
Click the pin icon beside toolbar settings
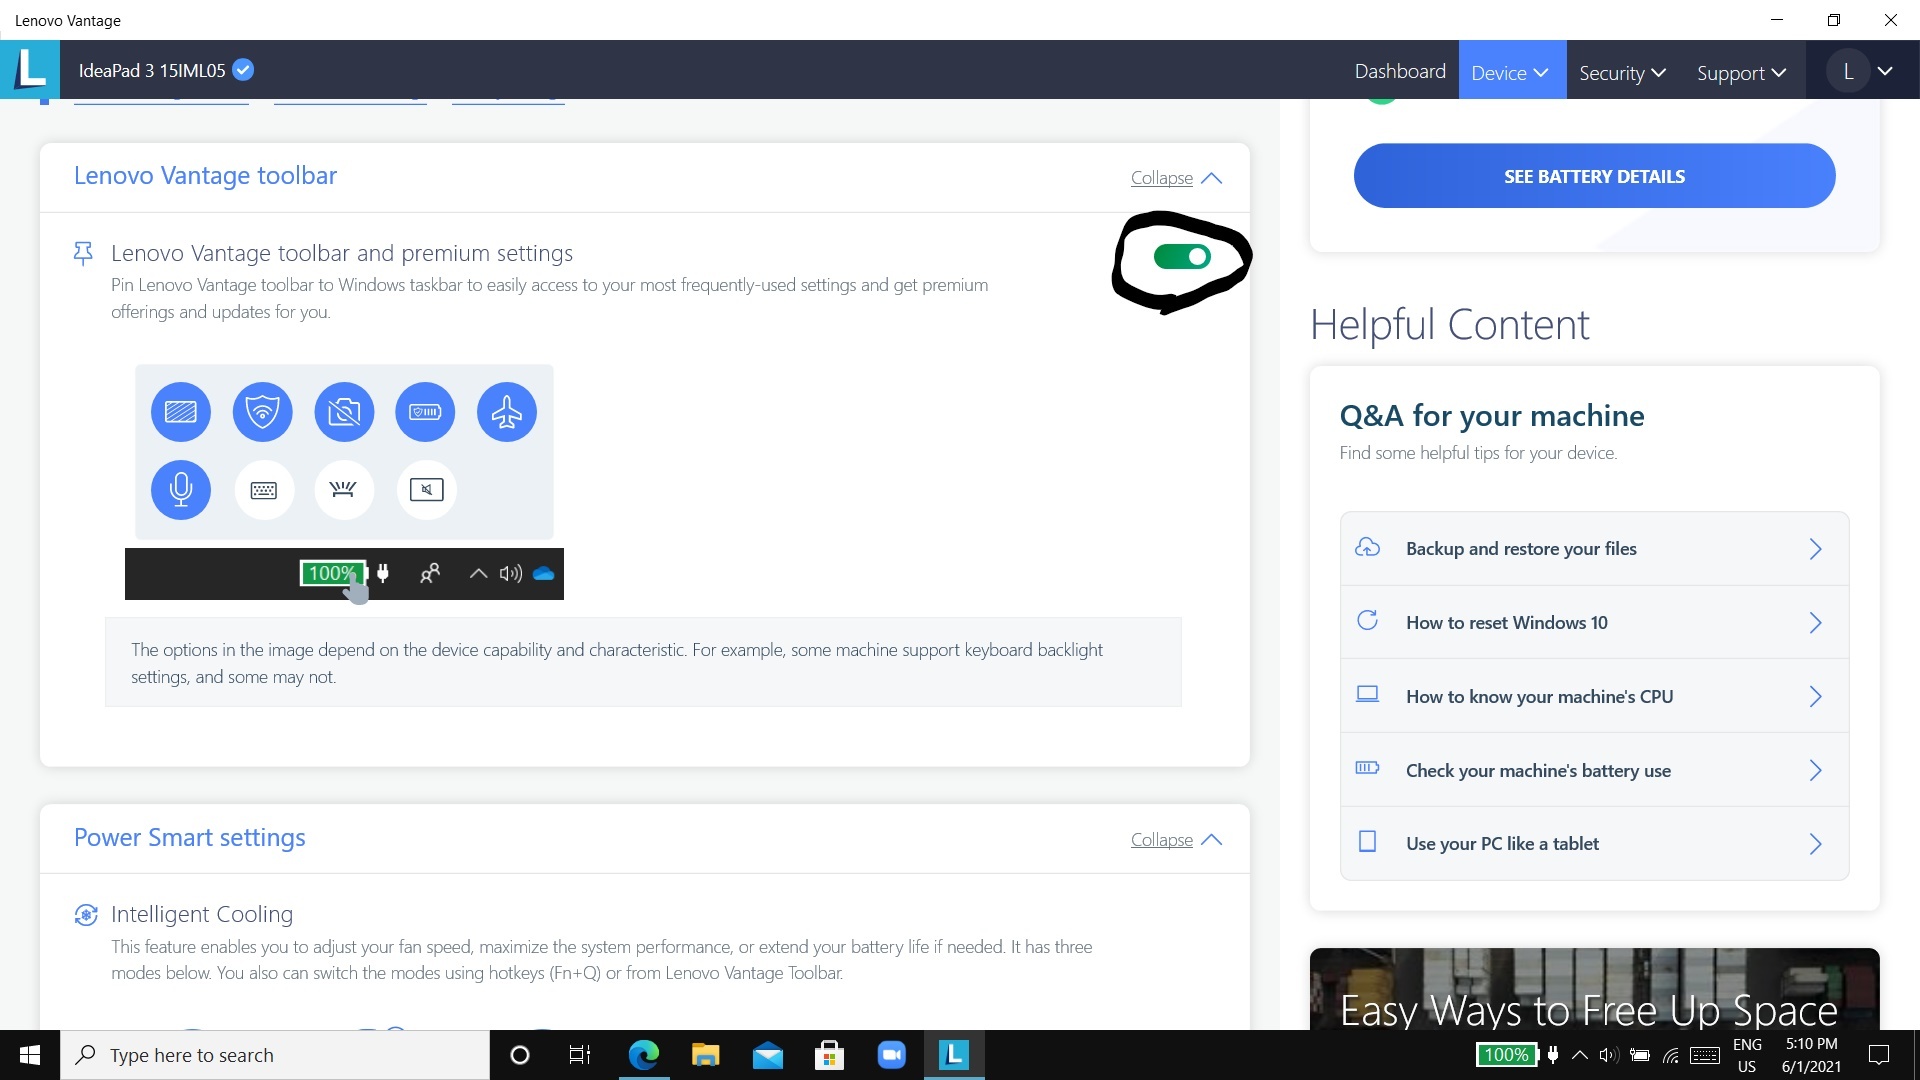pos(84,253)
